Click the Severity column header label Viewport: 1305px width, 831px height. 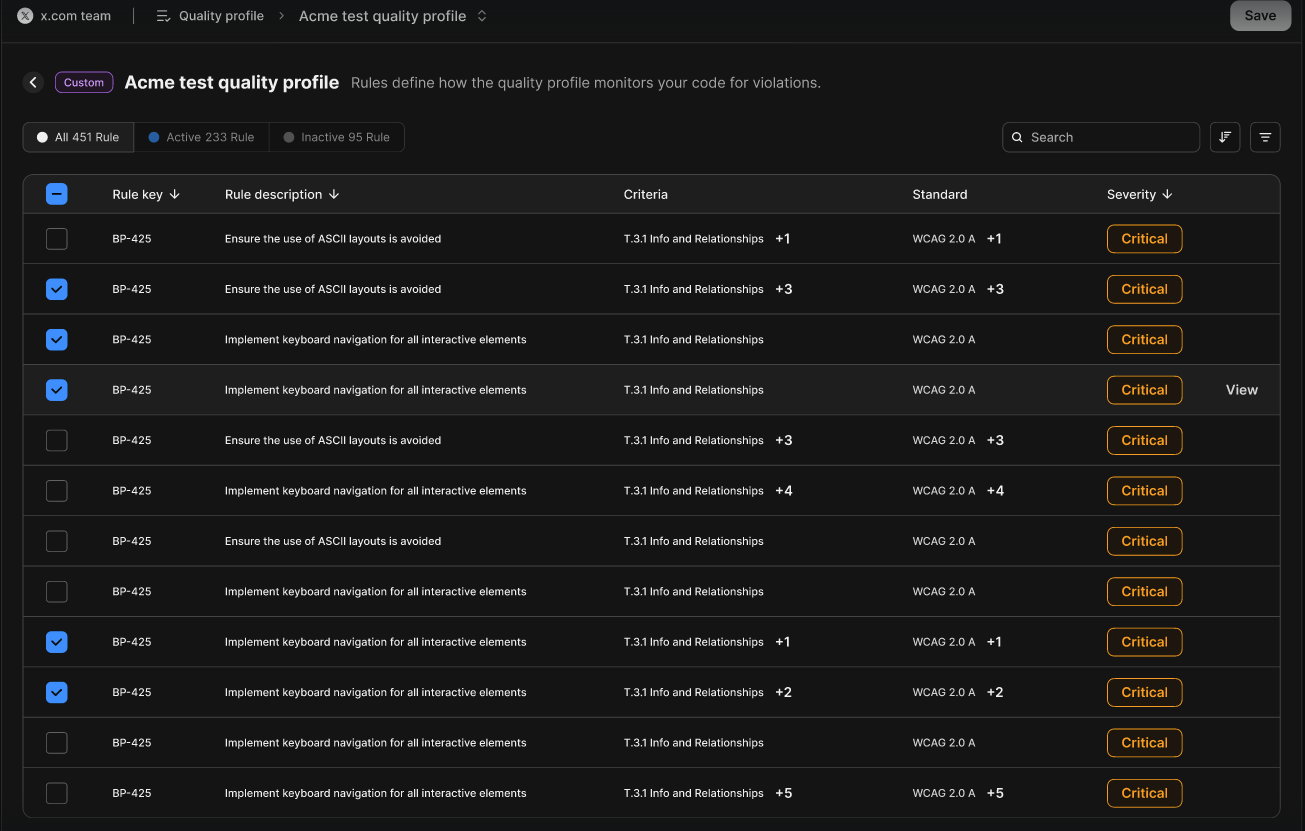[1131, 194]
